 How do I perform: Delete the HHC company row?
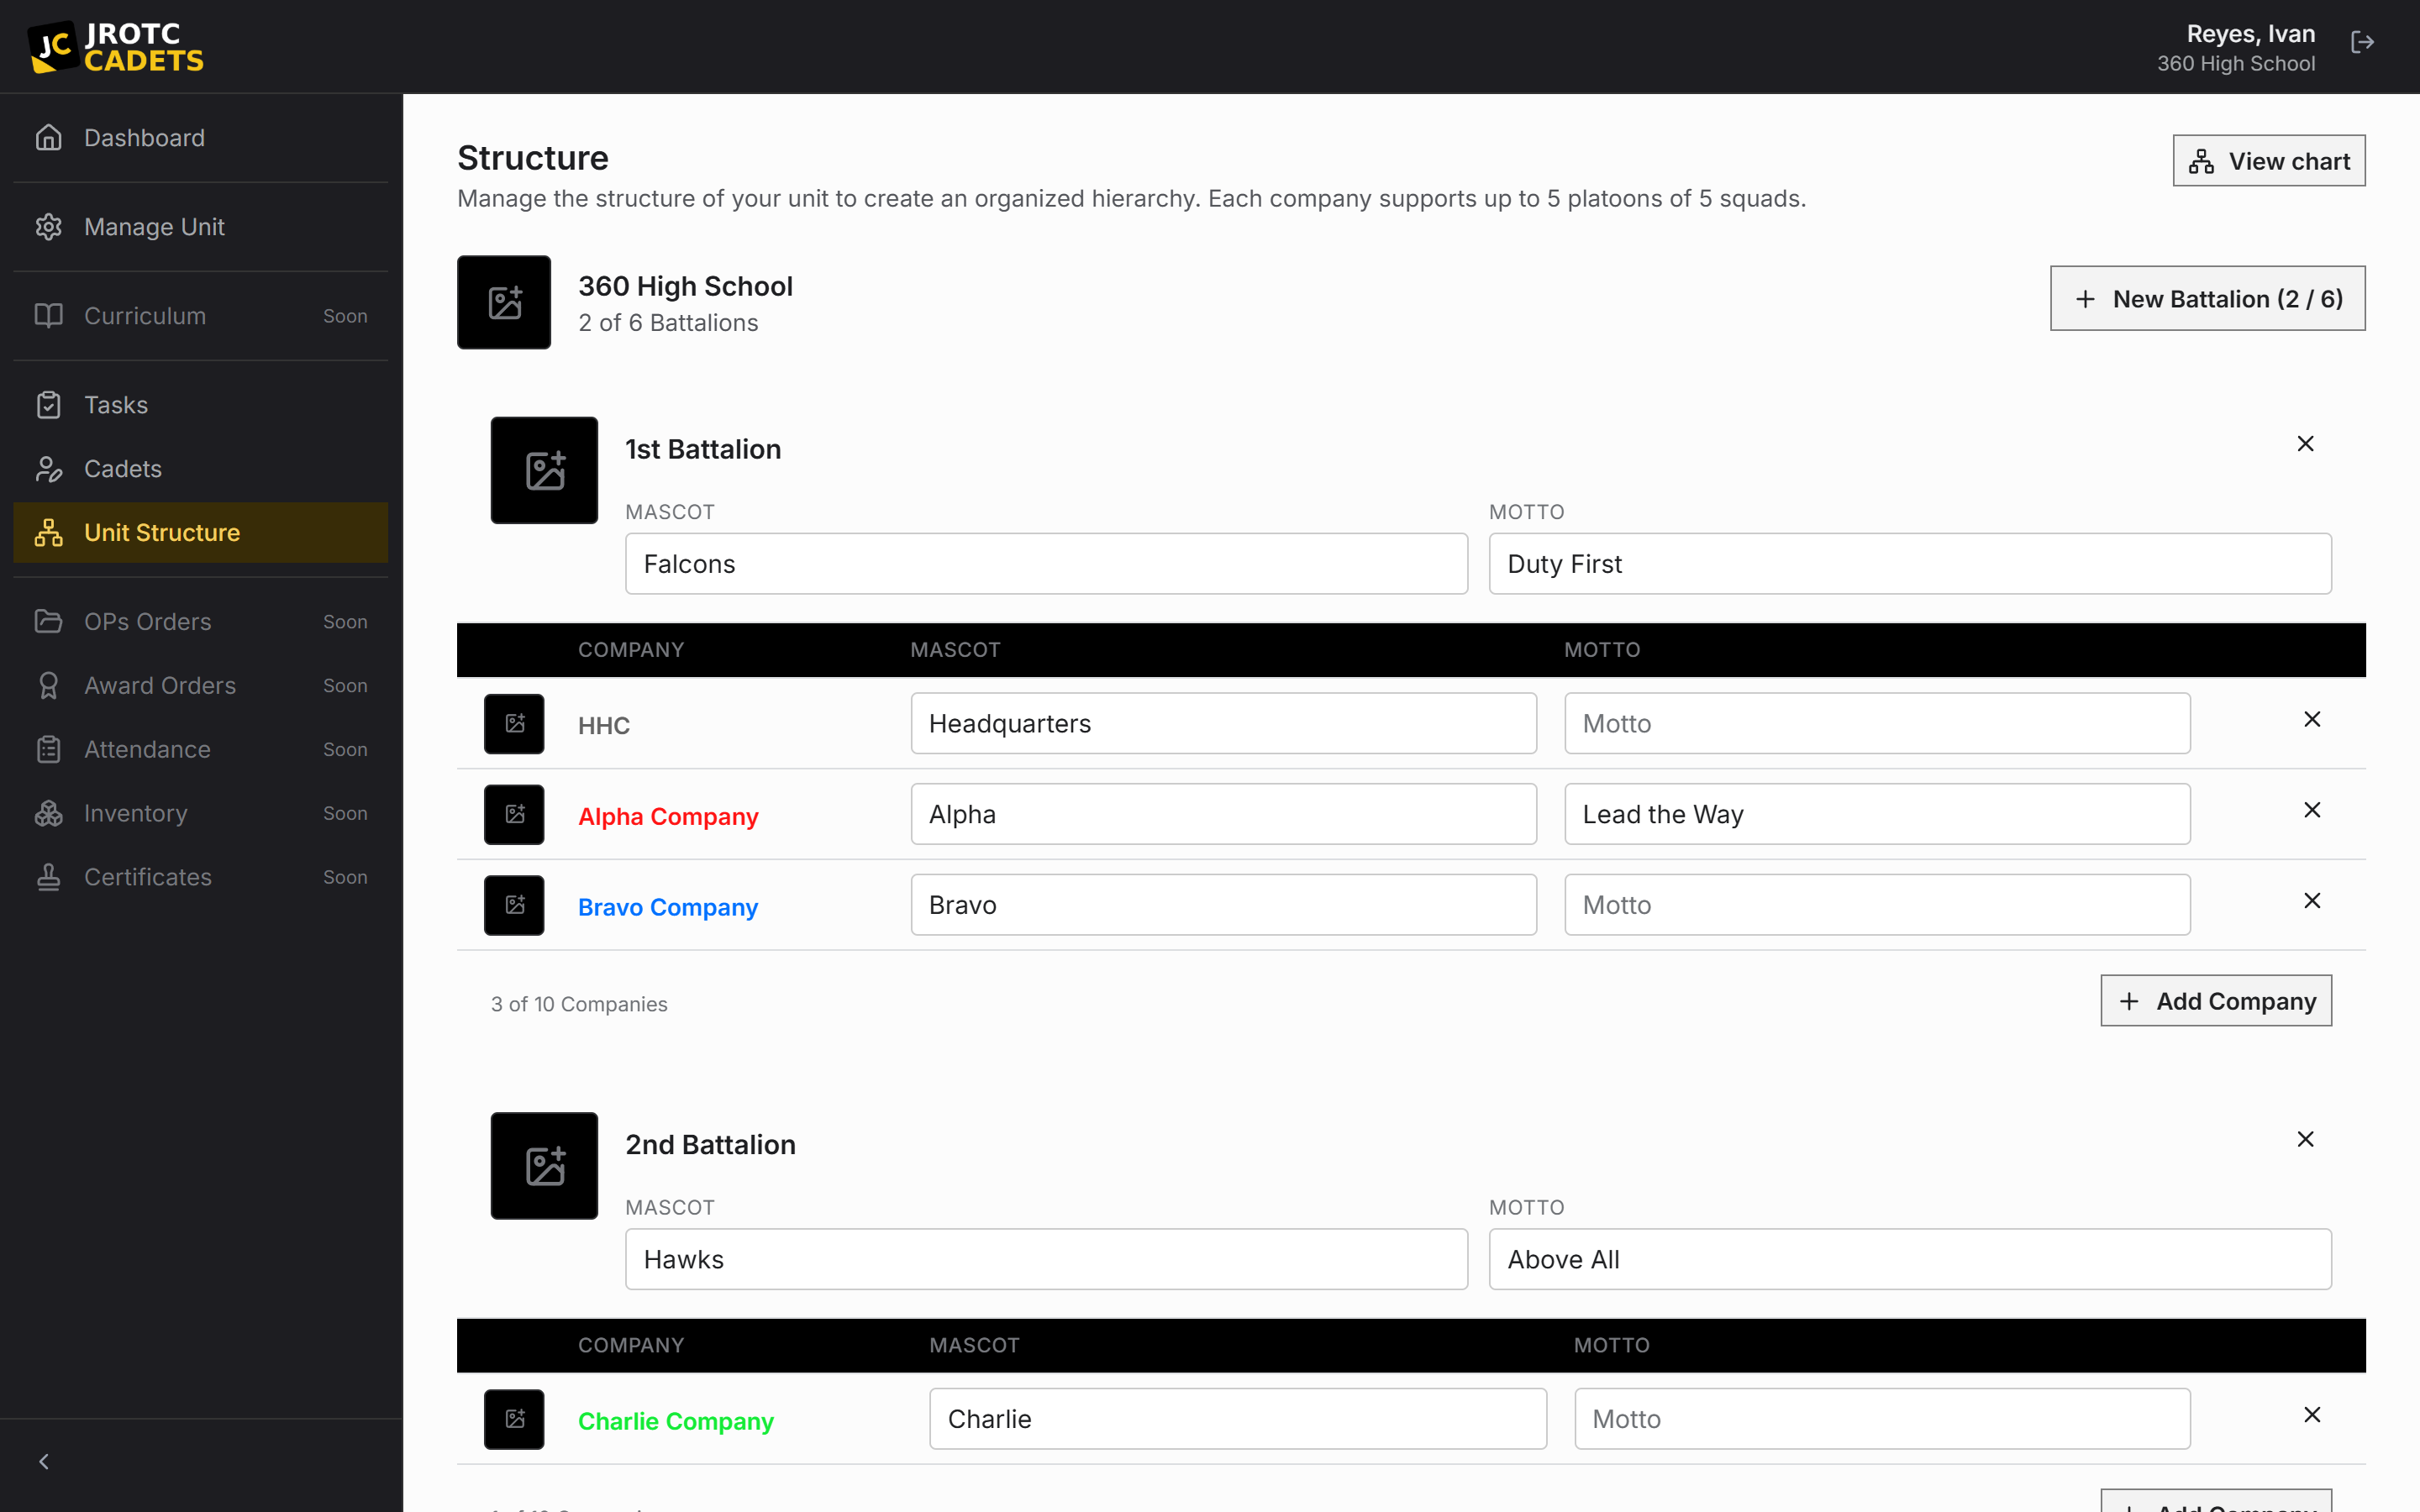coord(2312,720)
